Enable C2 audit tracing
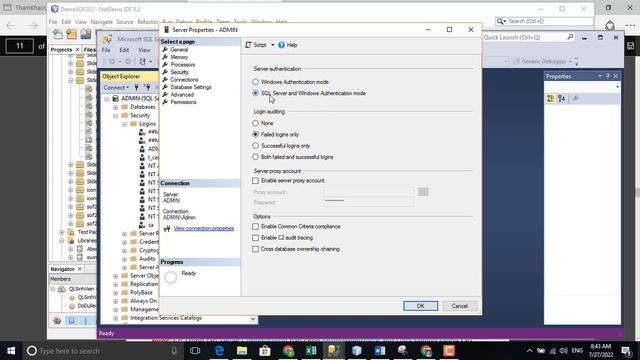640x360 pixels. click(x=256, y=238)
